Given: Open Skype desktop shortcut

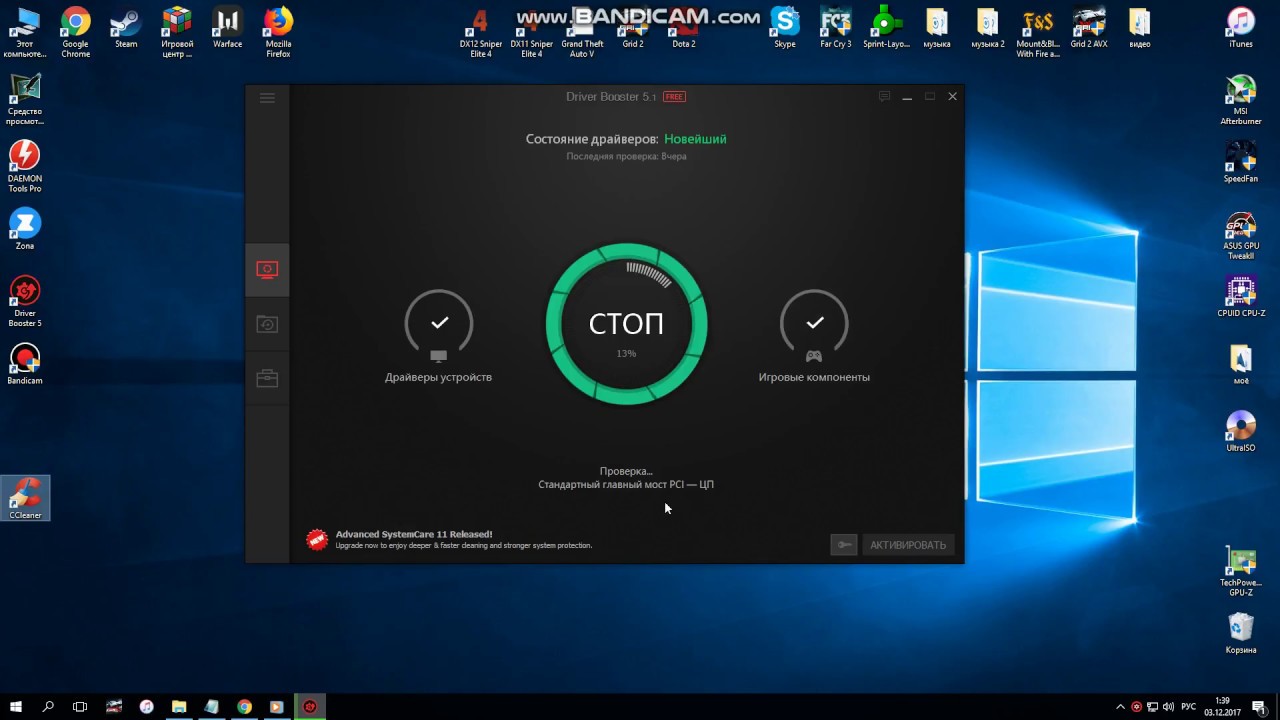Looking at the screenshot, I should point(785,28).
